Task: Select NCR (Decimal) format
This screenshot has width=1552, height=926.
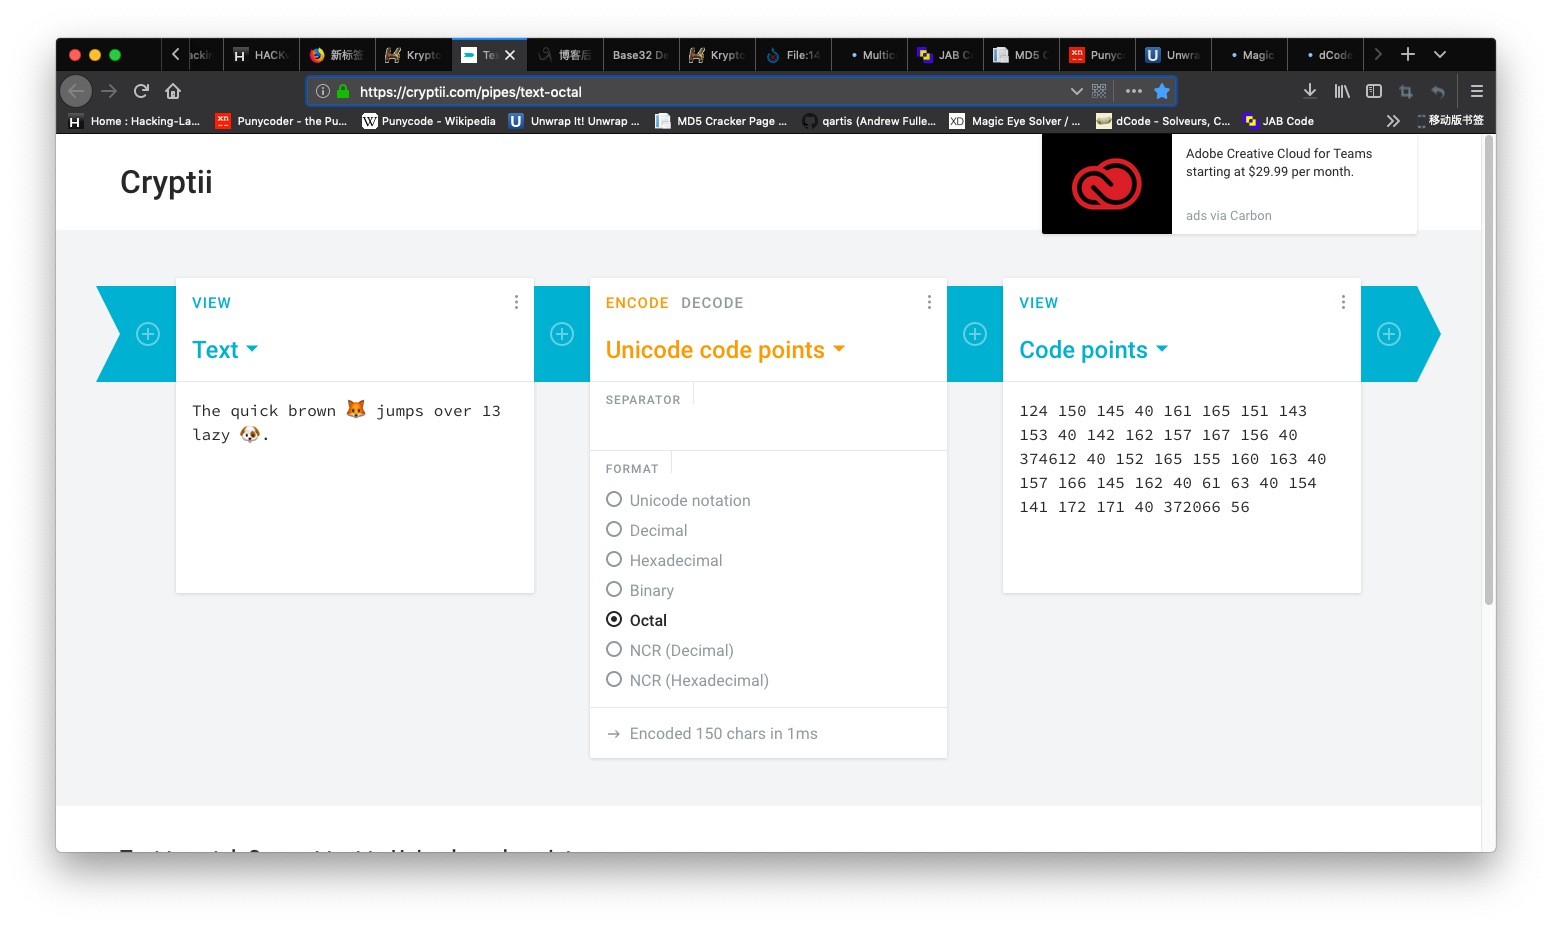Action: tap(670, 650)
